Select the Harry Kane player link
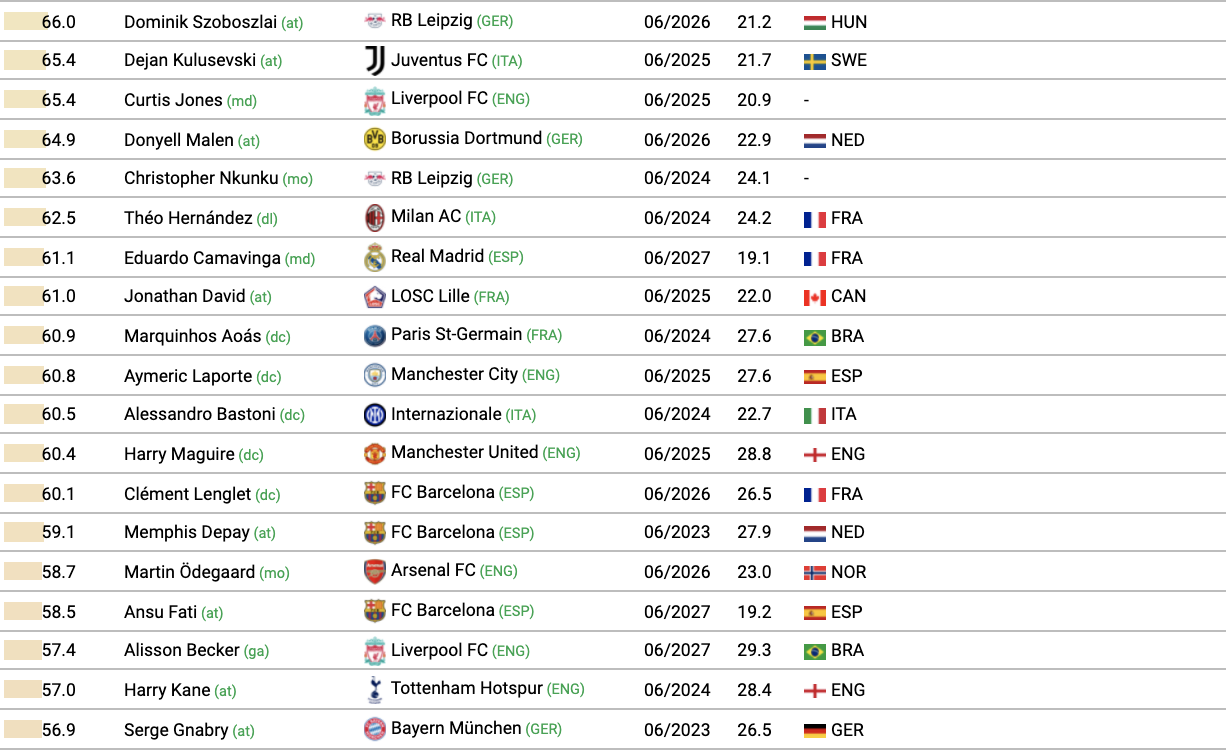 [167, 690]
